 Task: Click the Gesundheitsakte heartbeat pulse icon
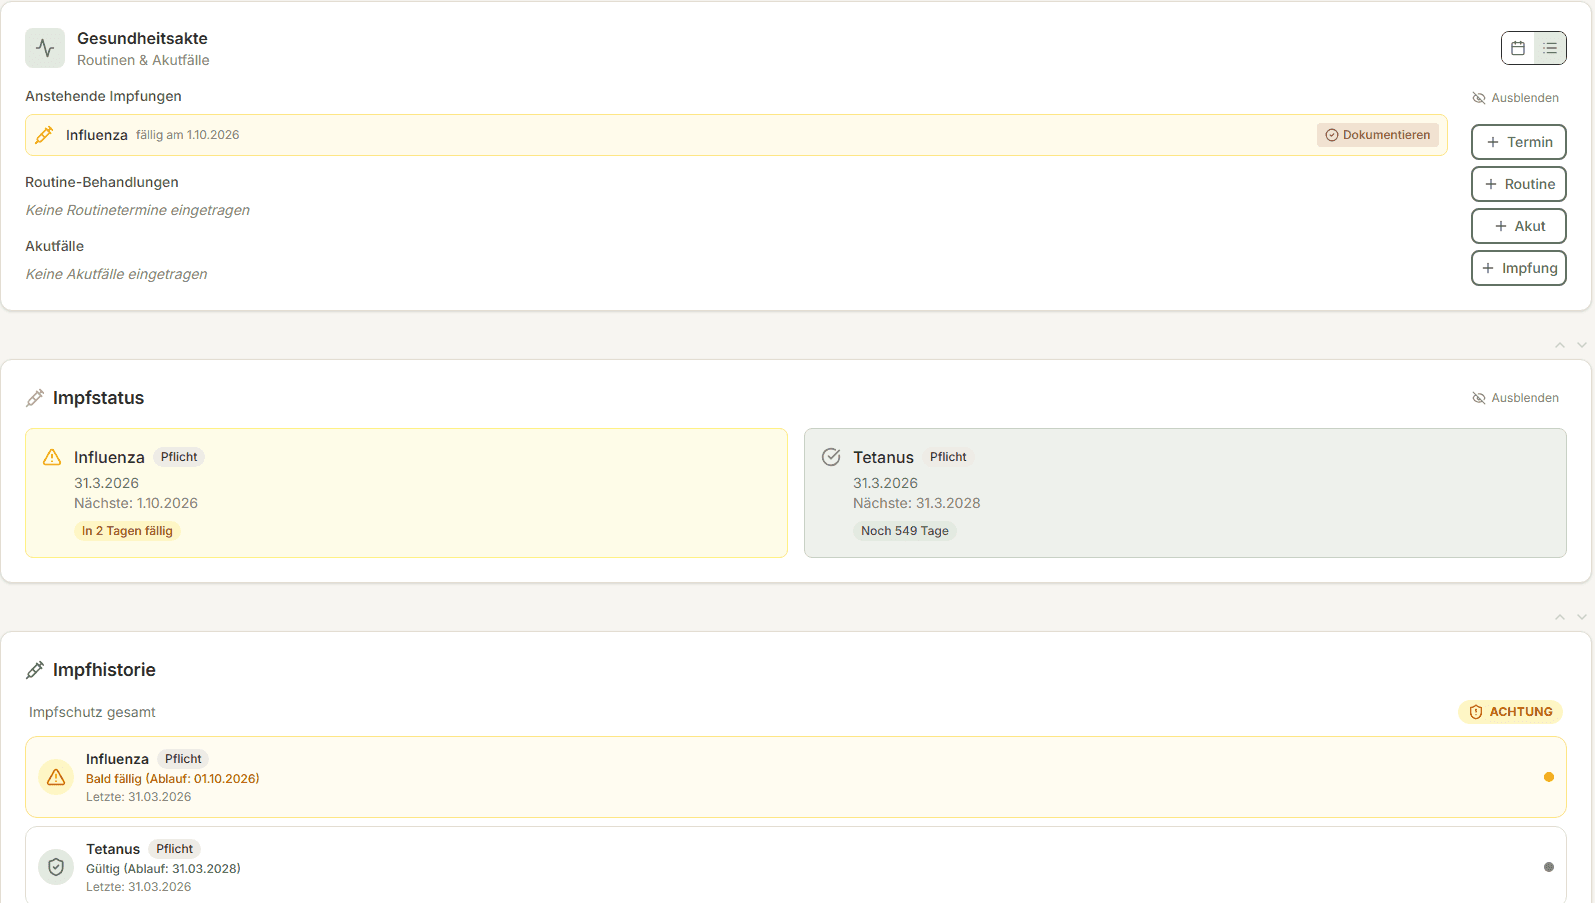coord(45,48)
